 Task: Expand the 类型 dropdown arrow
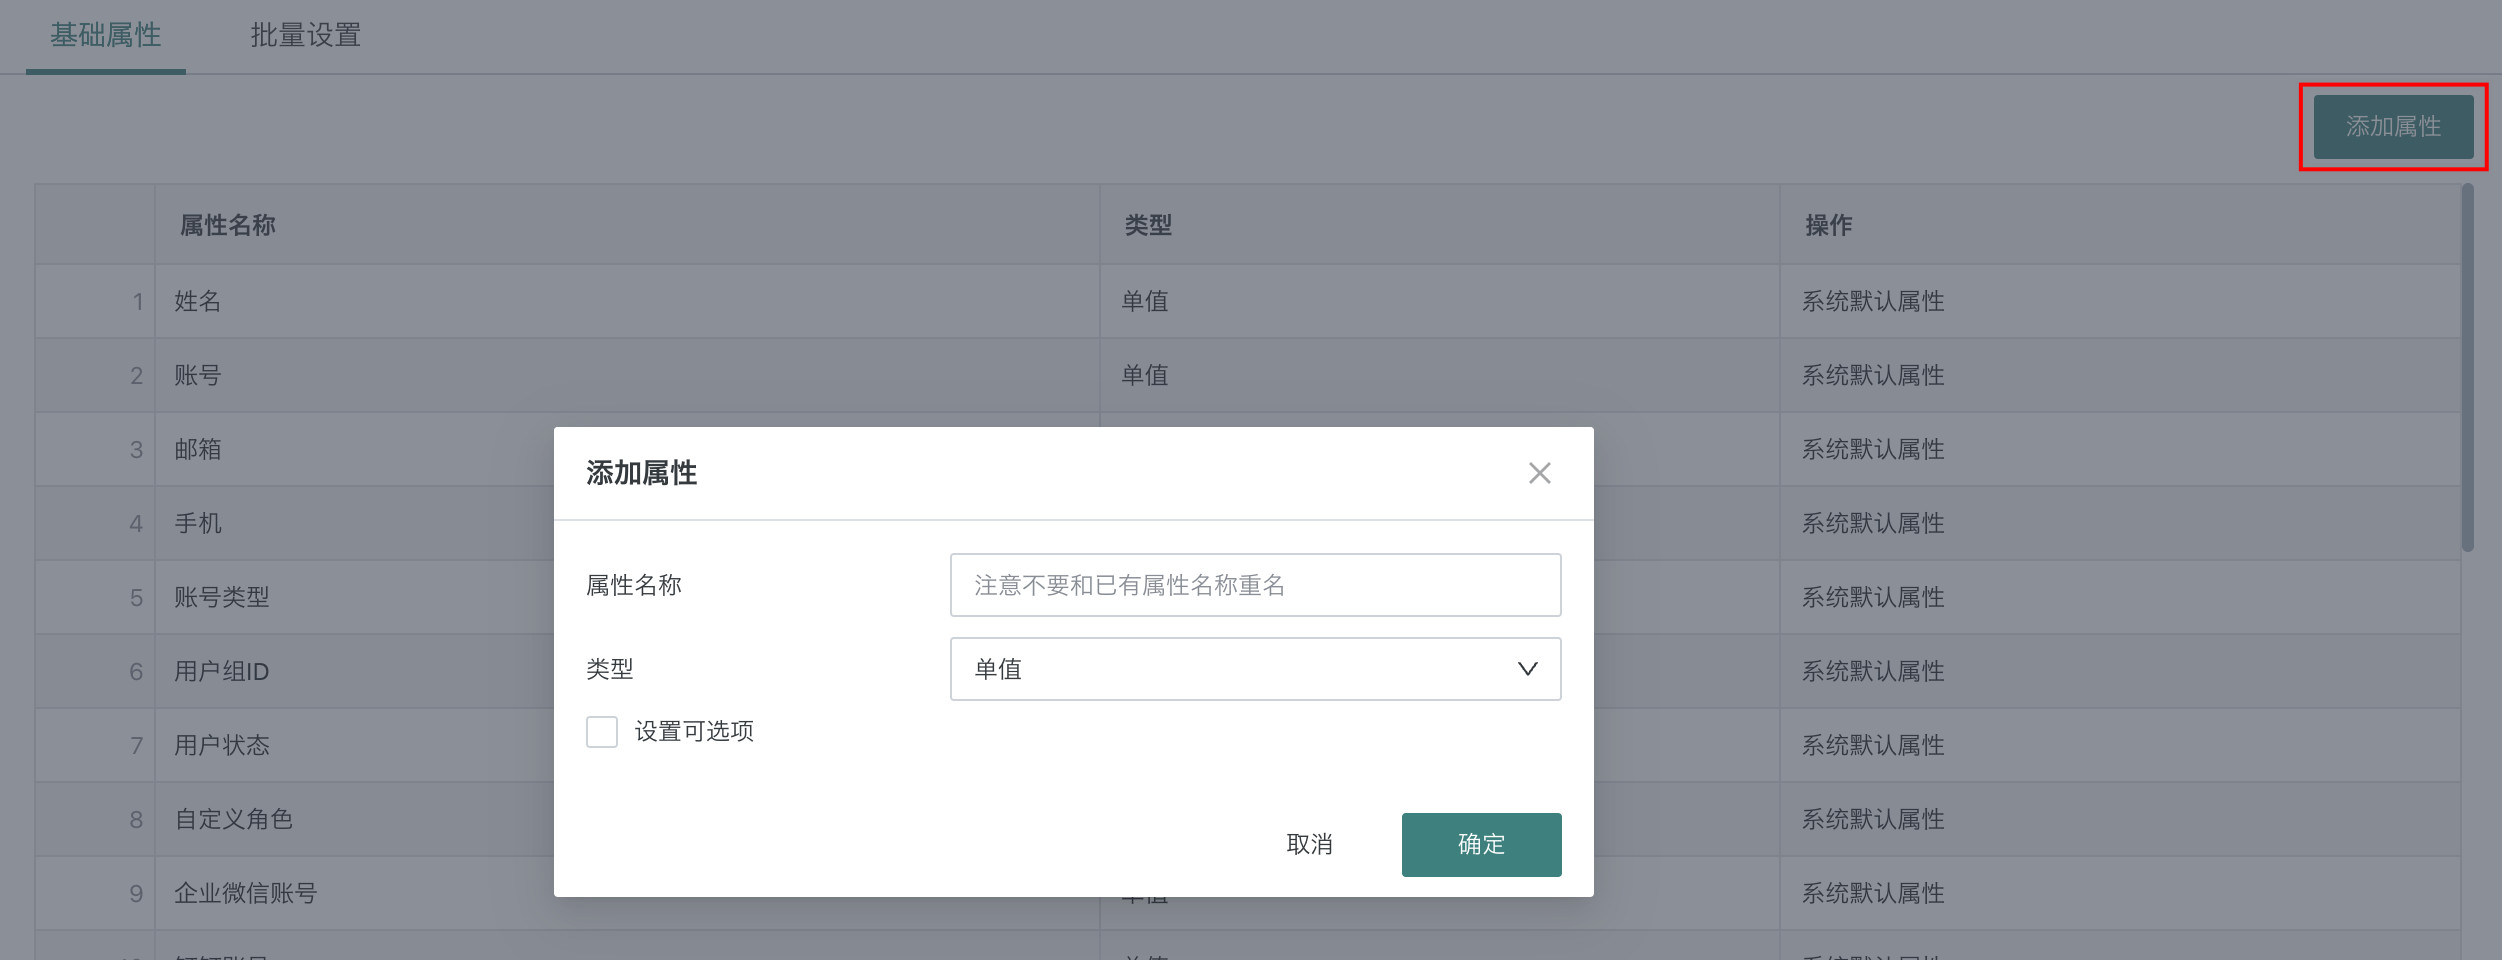[1527, 669]
